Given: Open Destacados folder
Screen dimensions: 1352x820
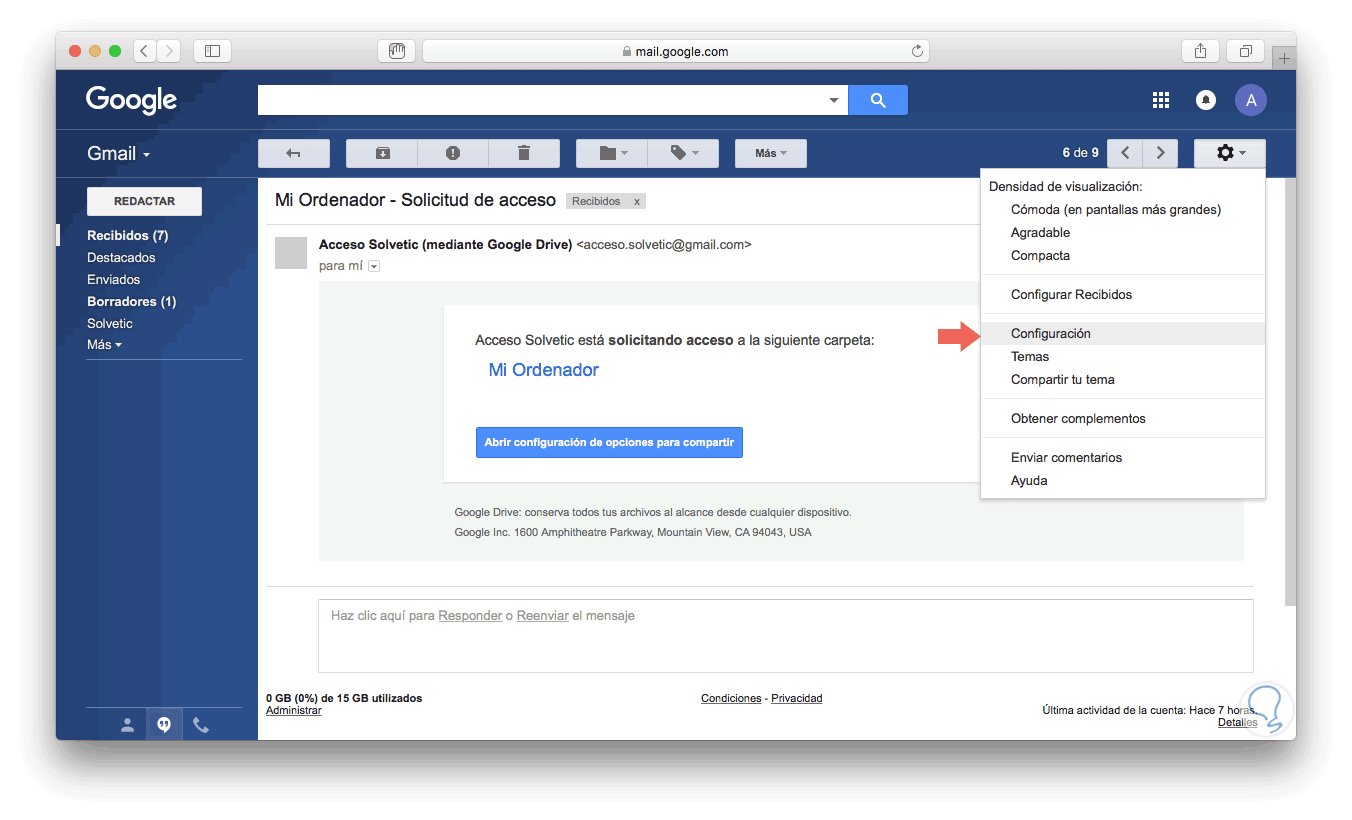Looking at the screenshot, I should tap(121, 258).
